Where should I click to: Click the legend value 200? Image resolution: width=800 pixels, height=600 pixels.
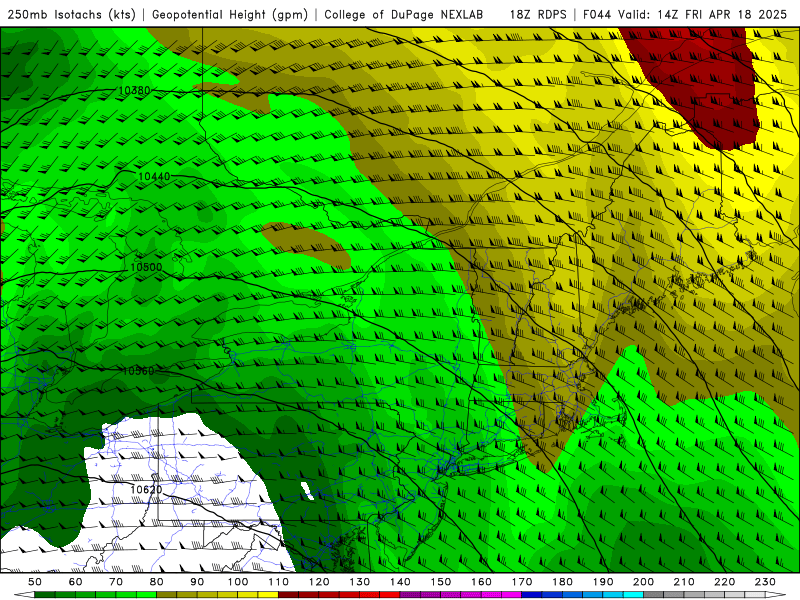643,582
